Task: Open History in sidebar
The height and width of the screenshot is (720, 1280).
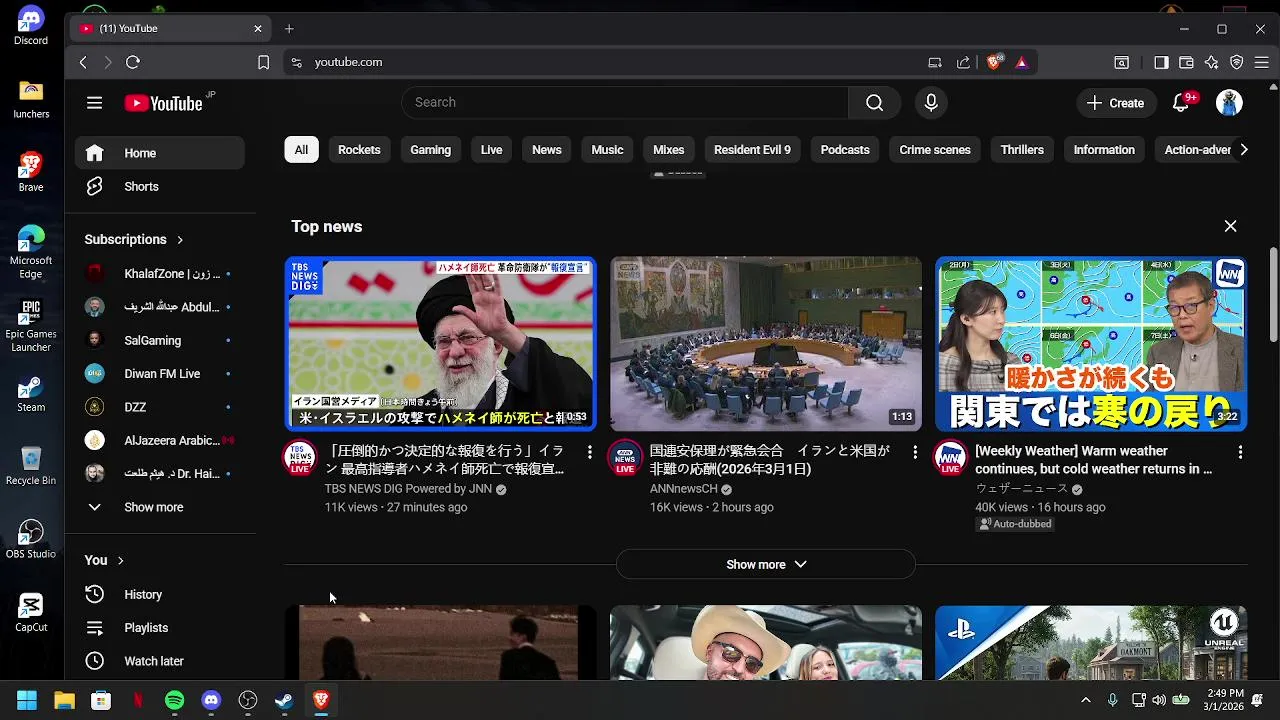Action: pyautogui.click(x=160, y=595)
